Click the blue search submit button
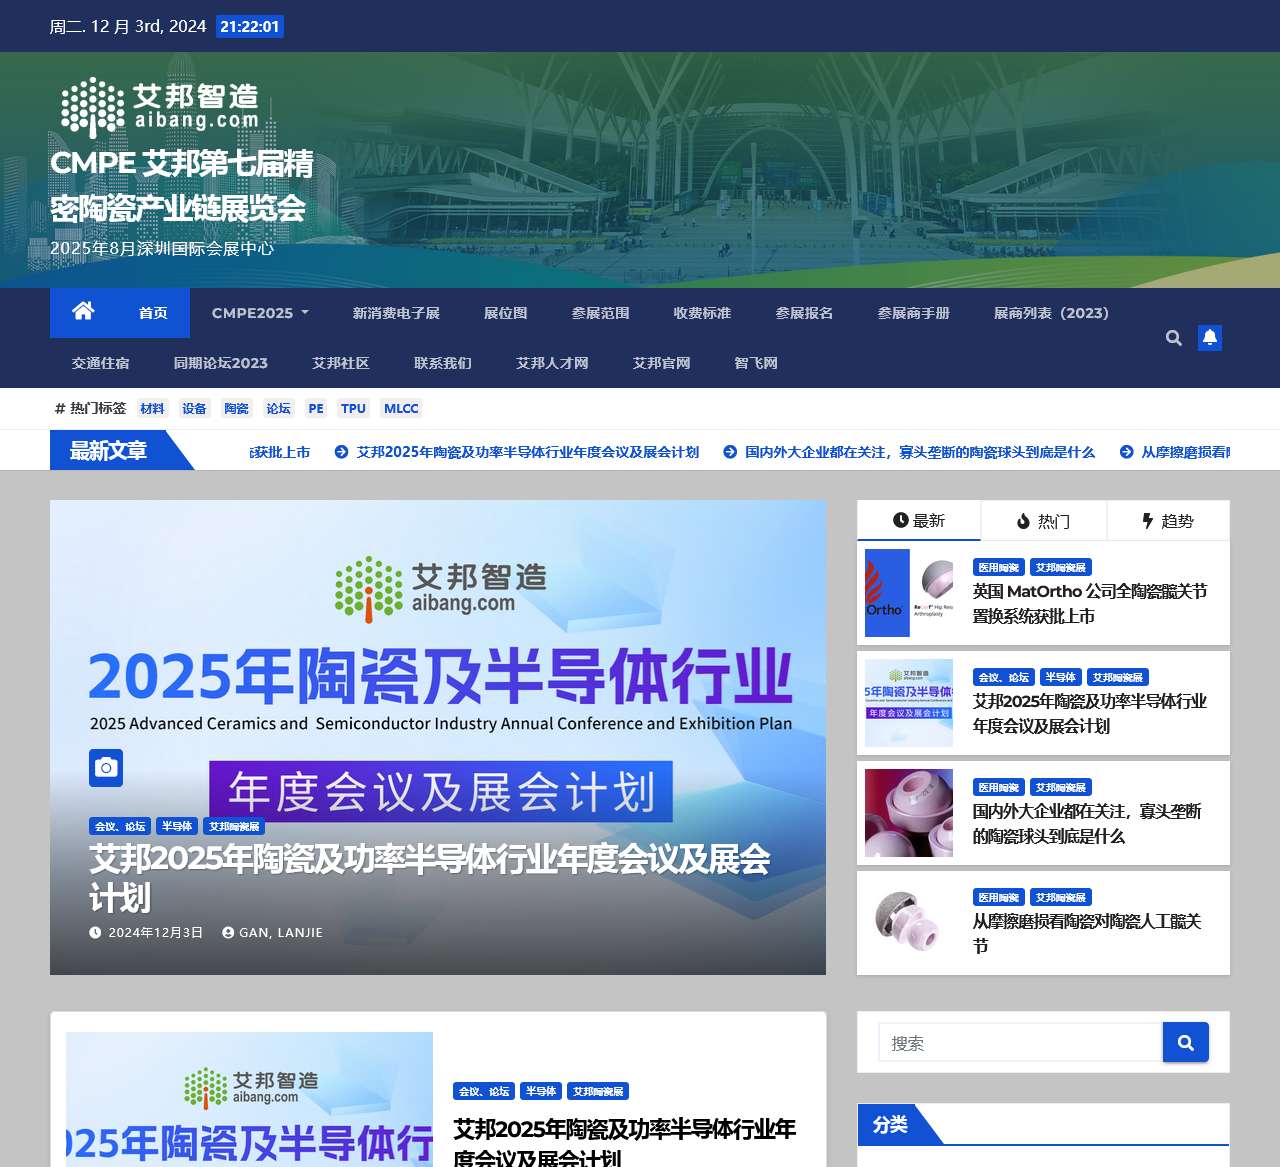1280x1167 pixels. 1186,1042
